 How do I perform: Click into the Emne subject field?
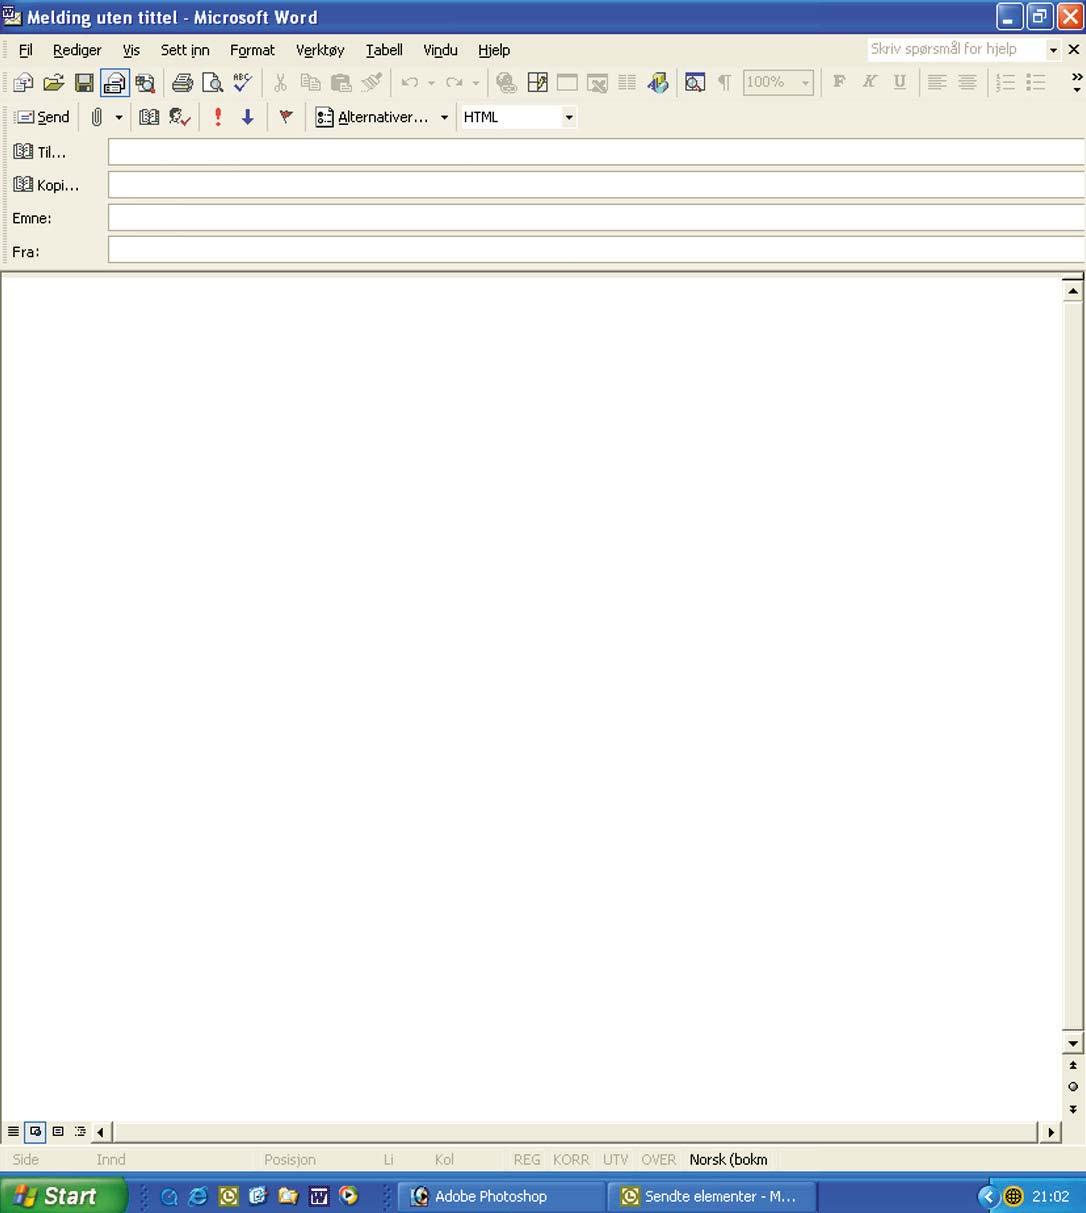click(x=597, y=218)
